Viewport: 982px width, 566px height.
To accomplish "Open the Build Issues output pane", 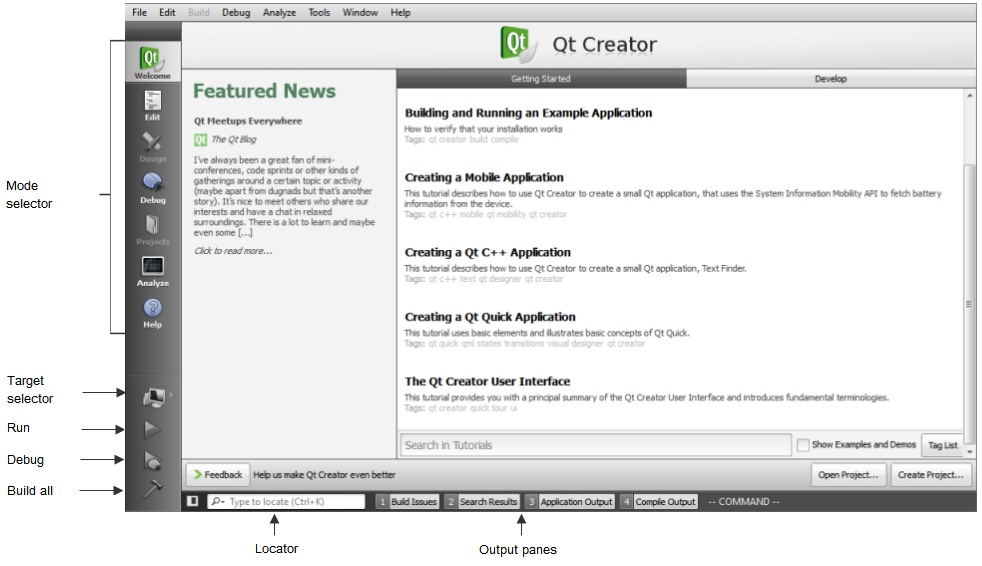I will tap(407, 502).
